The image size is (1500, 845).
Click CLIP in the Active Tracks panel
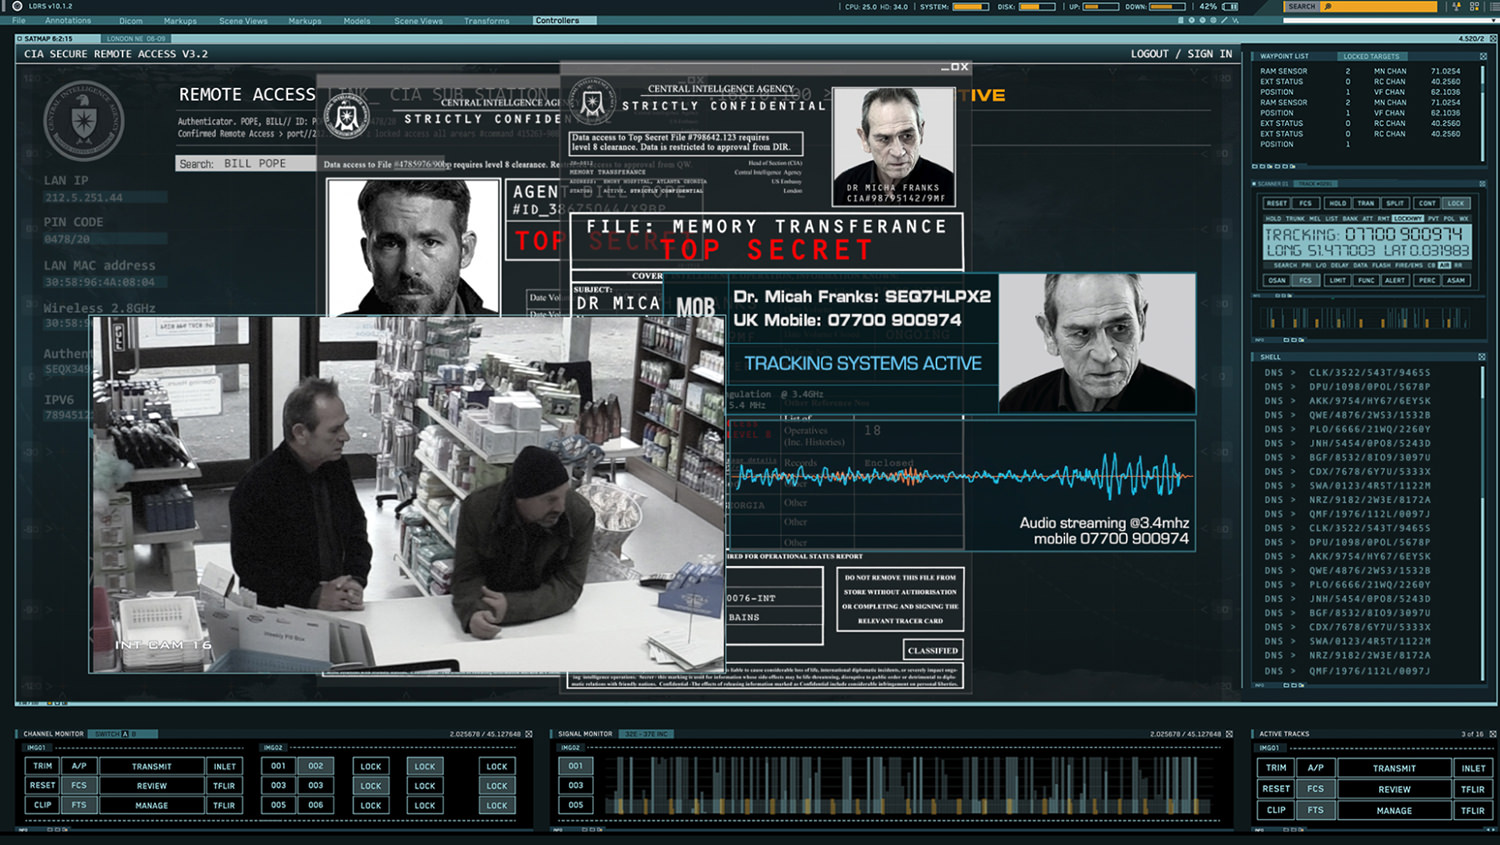click(1276, 810)
